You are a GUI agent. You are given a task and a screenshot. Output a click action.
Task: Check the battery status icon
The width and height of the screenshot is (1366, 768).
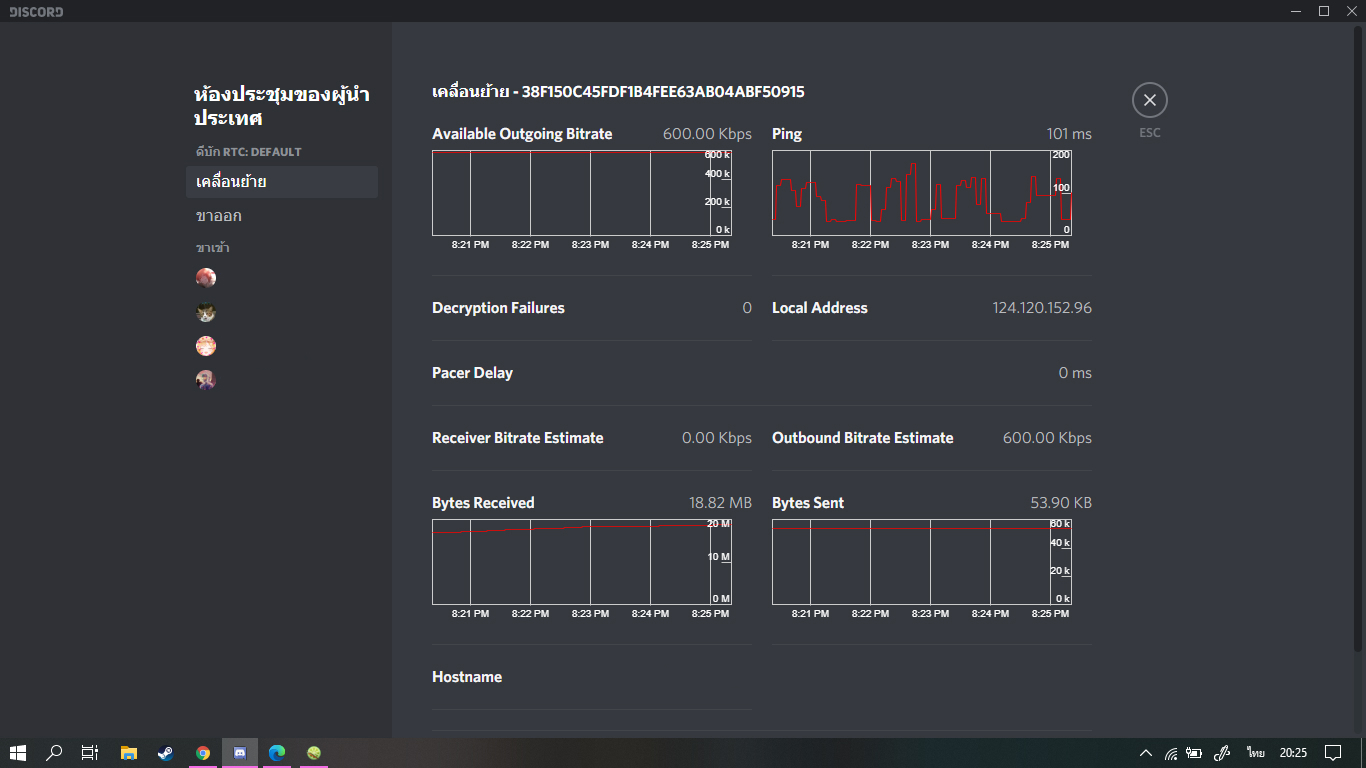(1194, 753)
